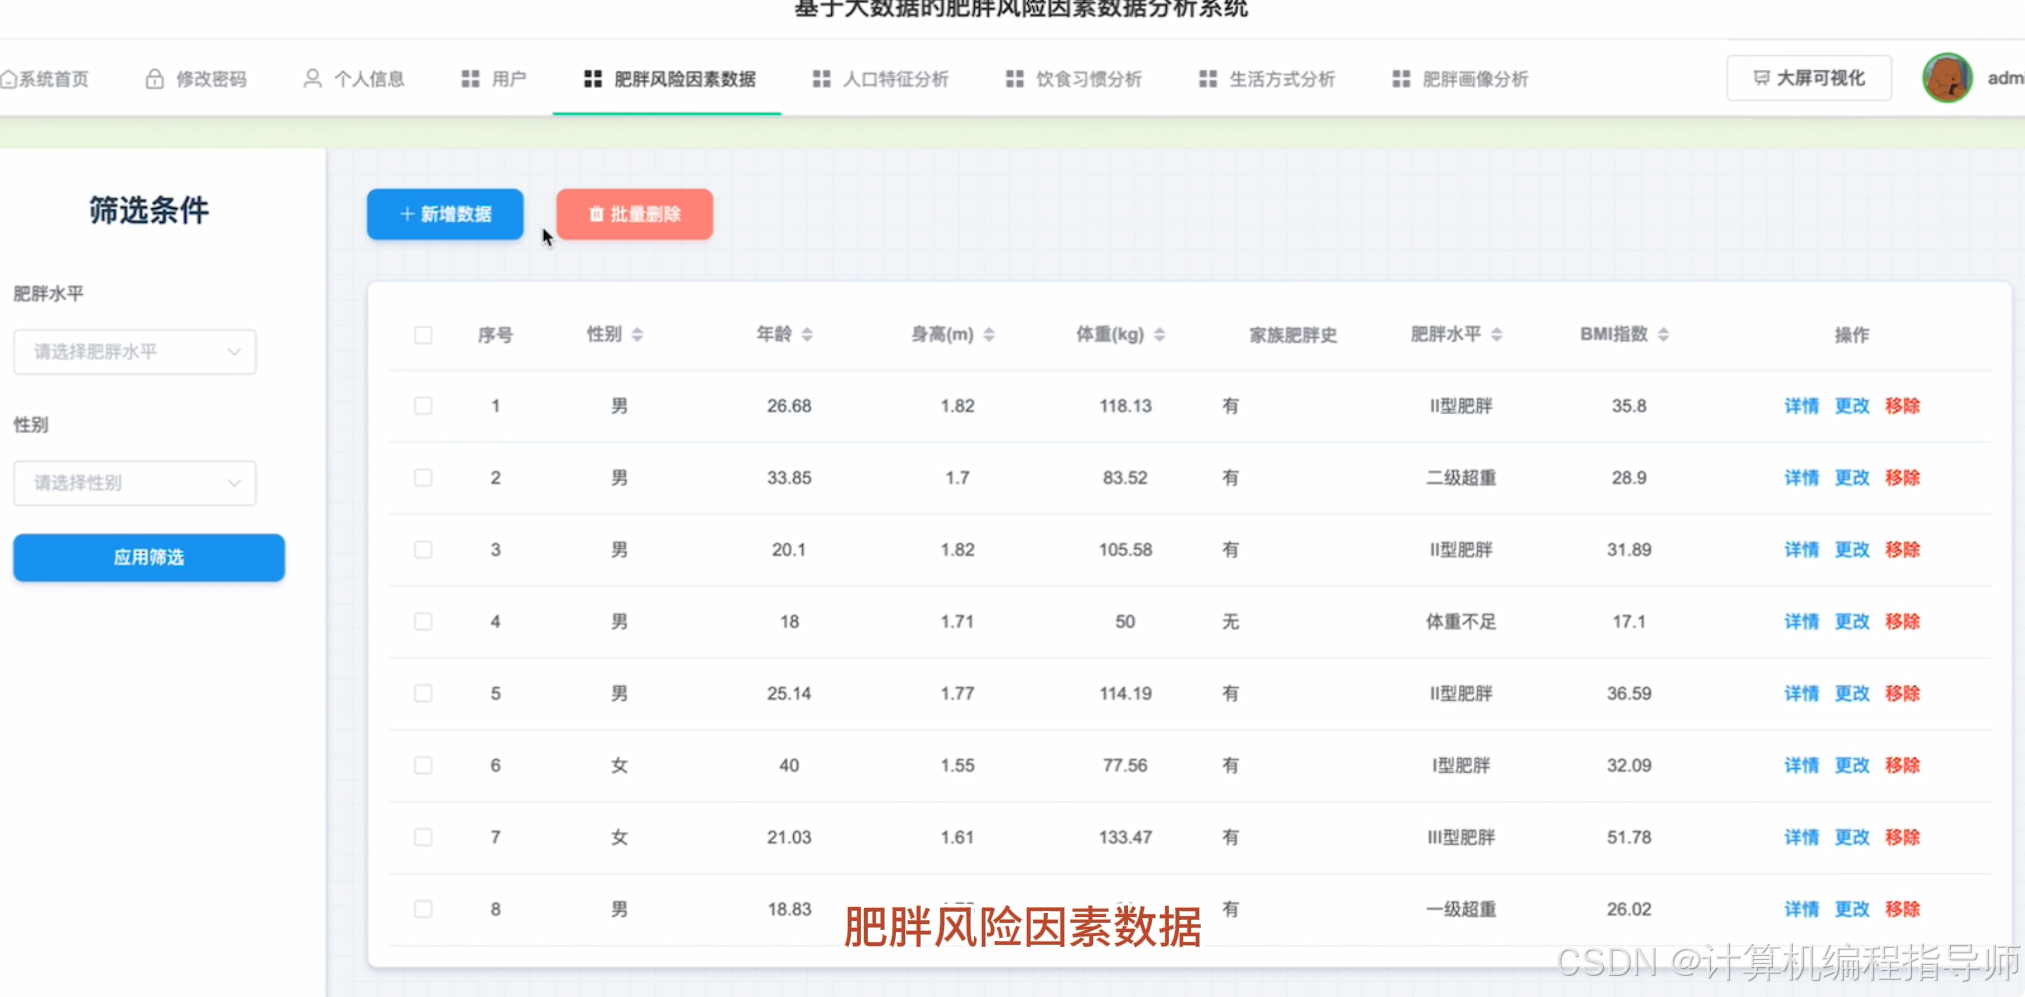Viewport: 2025px width, 997px height.
Task: Open the 大屏可视化 monitor icon
Action: point(1760,77)
